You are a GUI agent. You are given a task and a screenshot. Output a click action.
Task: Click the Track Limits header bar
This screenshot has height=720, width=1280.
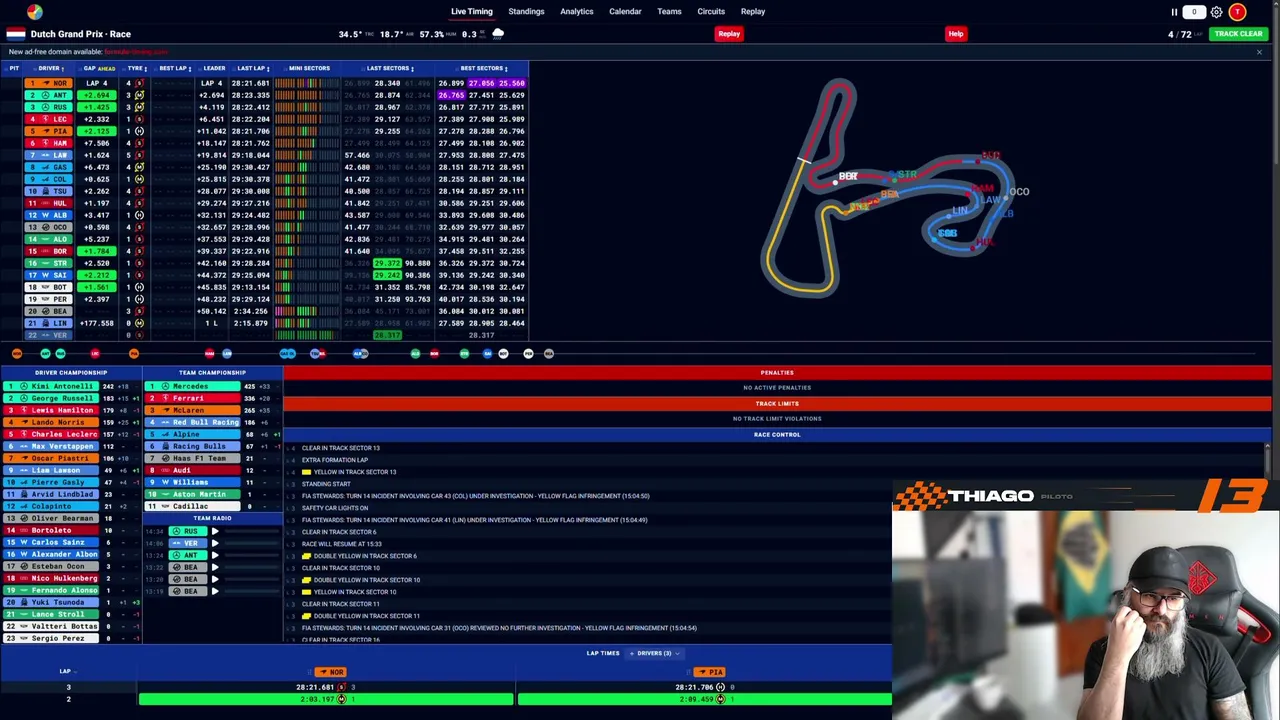[777, 404]
